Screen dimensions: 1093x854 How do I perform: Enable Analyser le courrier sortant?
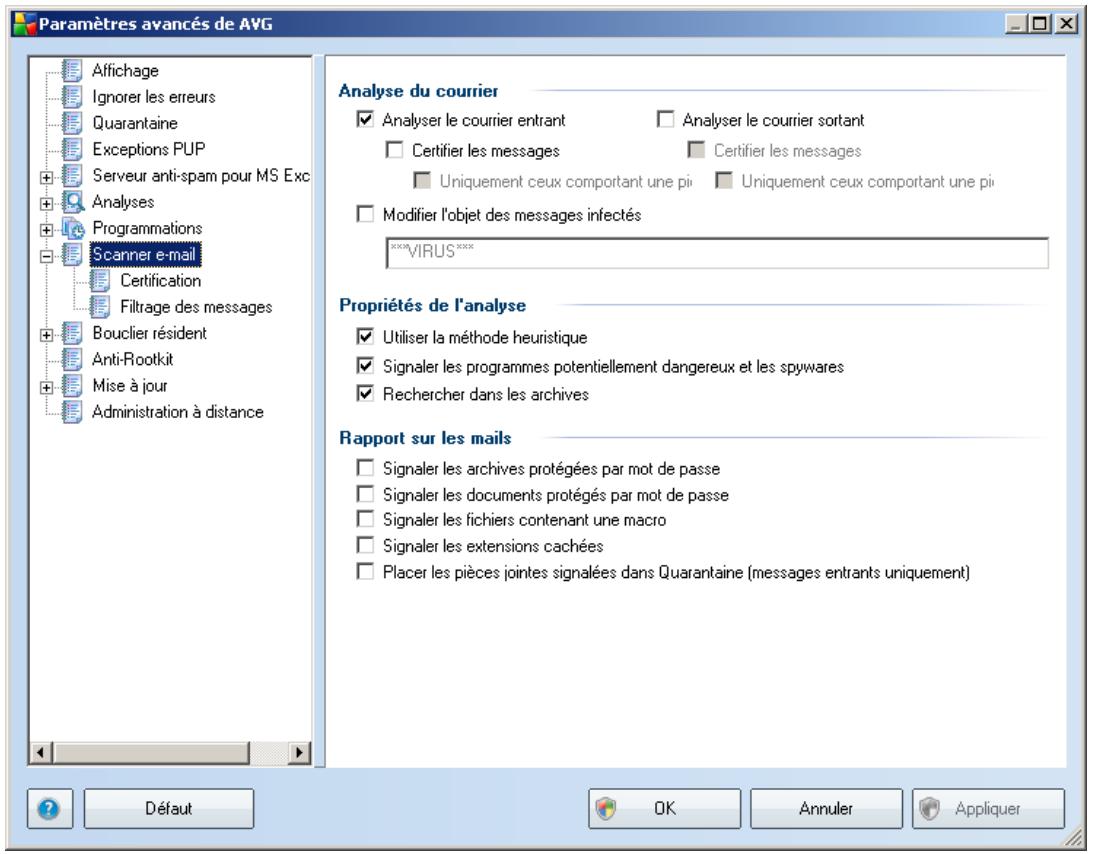(666, 119)
